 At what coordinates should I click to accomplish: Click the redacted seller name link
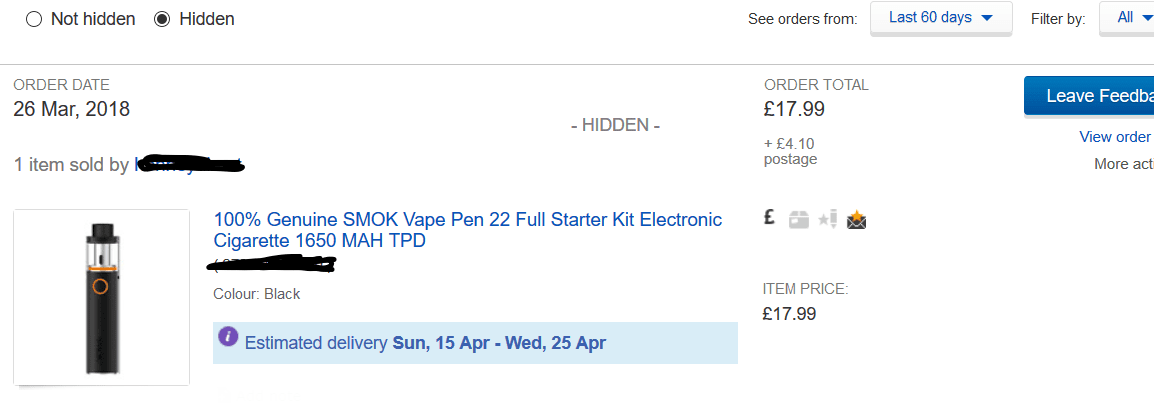point(189,164)
